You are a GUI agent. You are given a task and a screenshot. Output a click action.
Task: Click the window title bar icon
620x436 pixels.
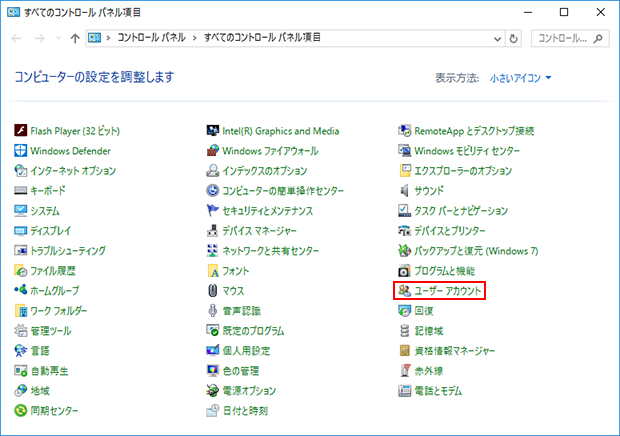coord(13,12)
